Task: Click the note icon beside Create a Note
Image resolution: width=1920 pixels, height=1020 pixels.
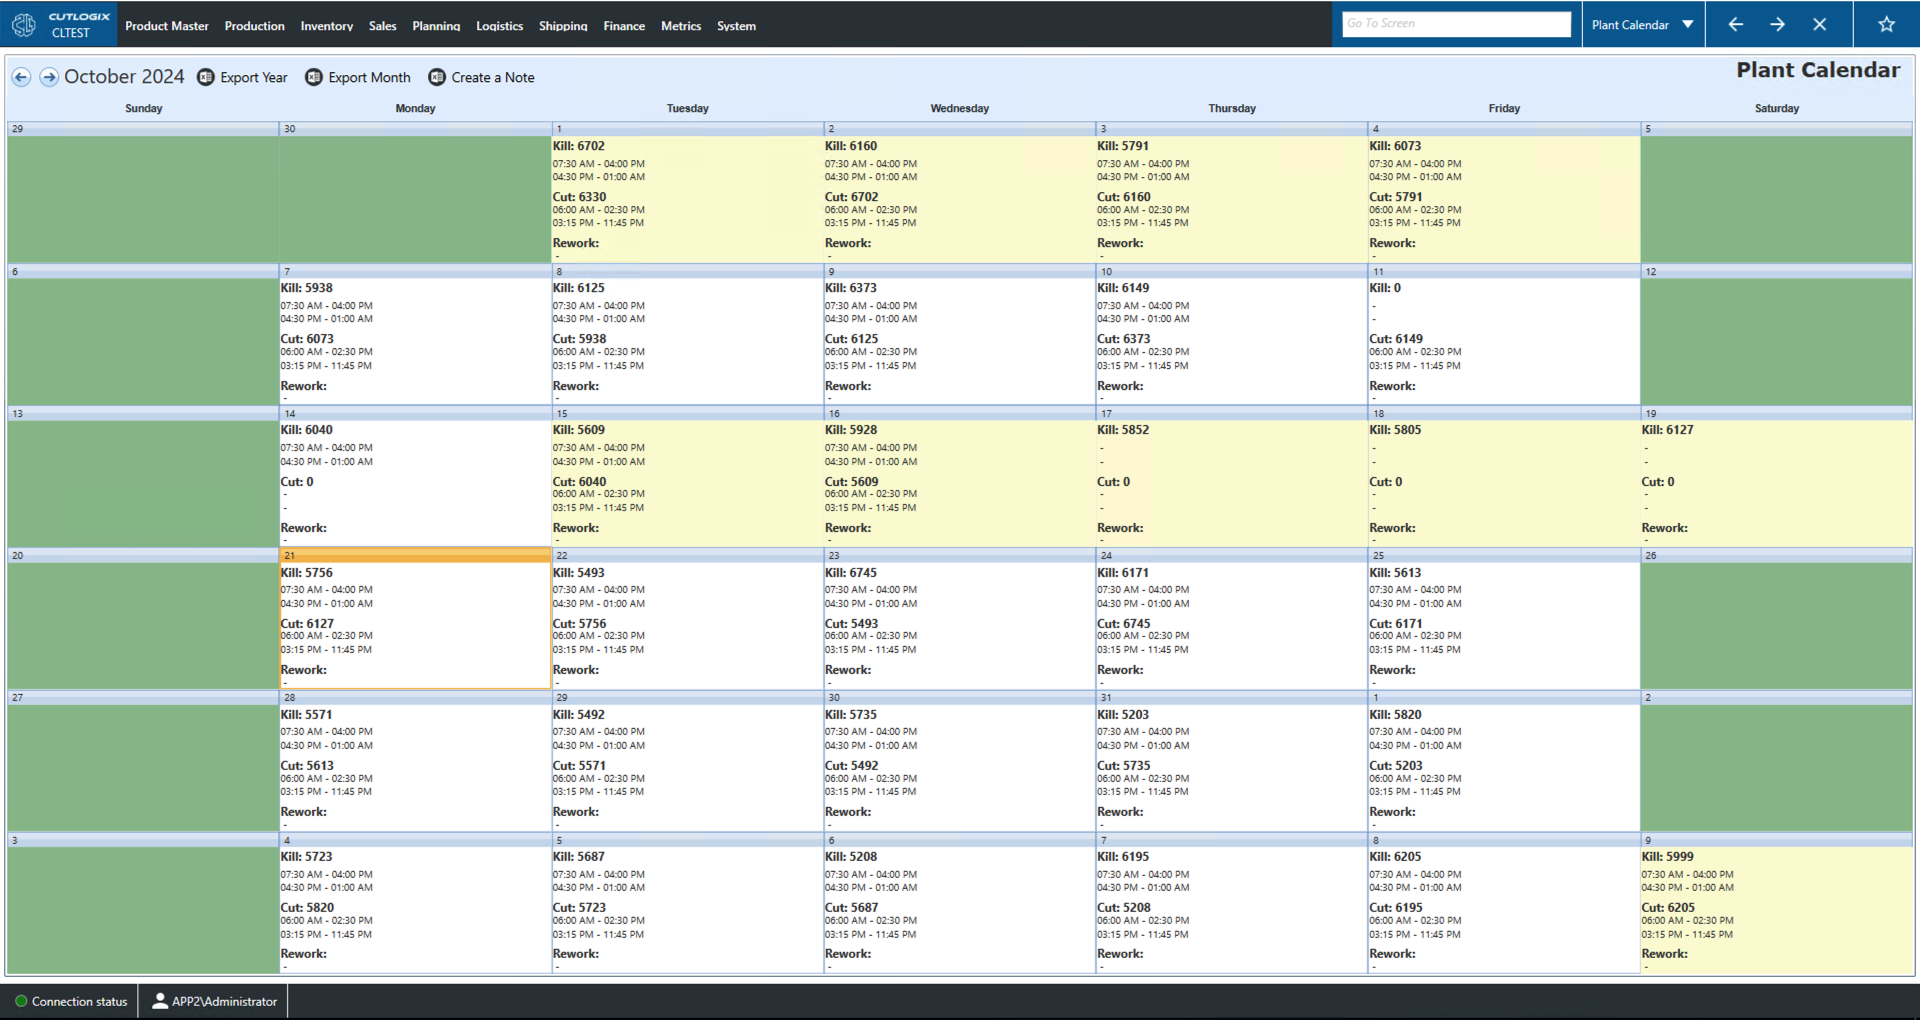Action: pos(437,77)
